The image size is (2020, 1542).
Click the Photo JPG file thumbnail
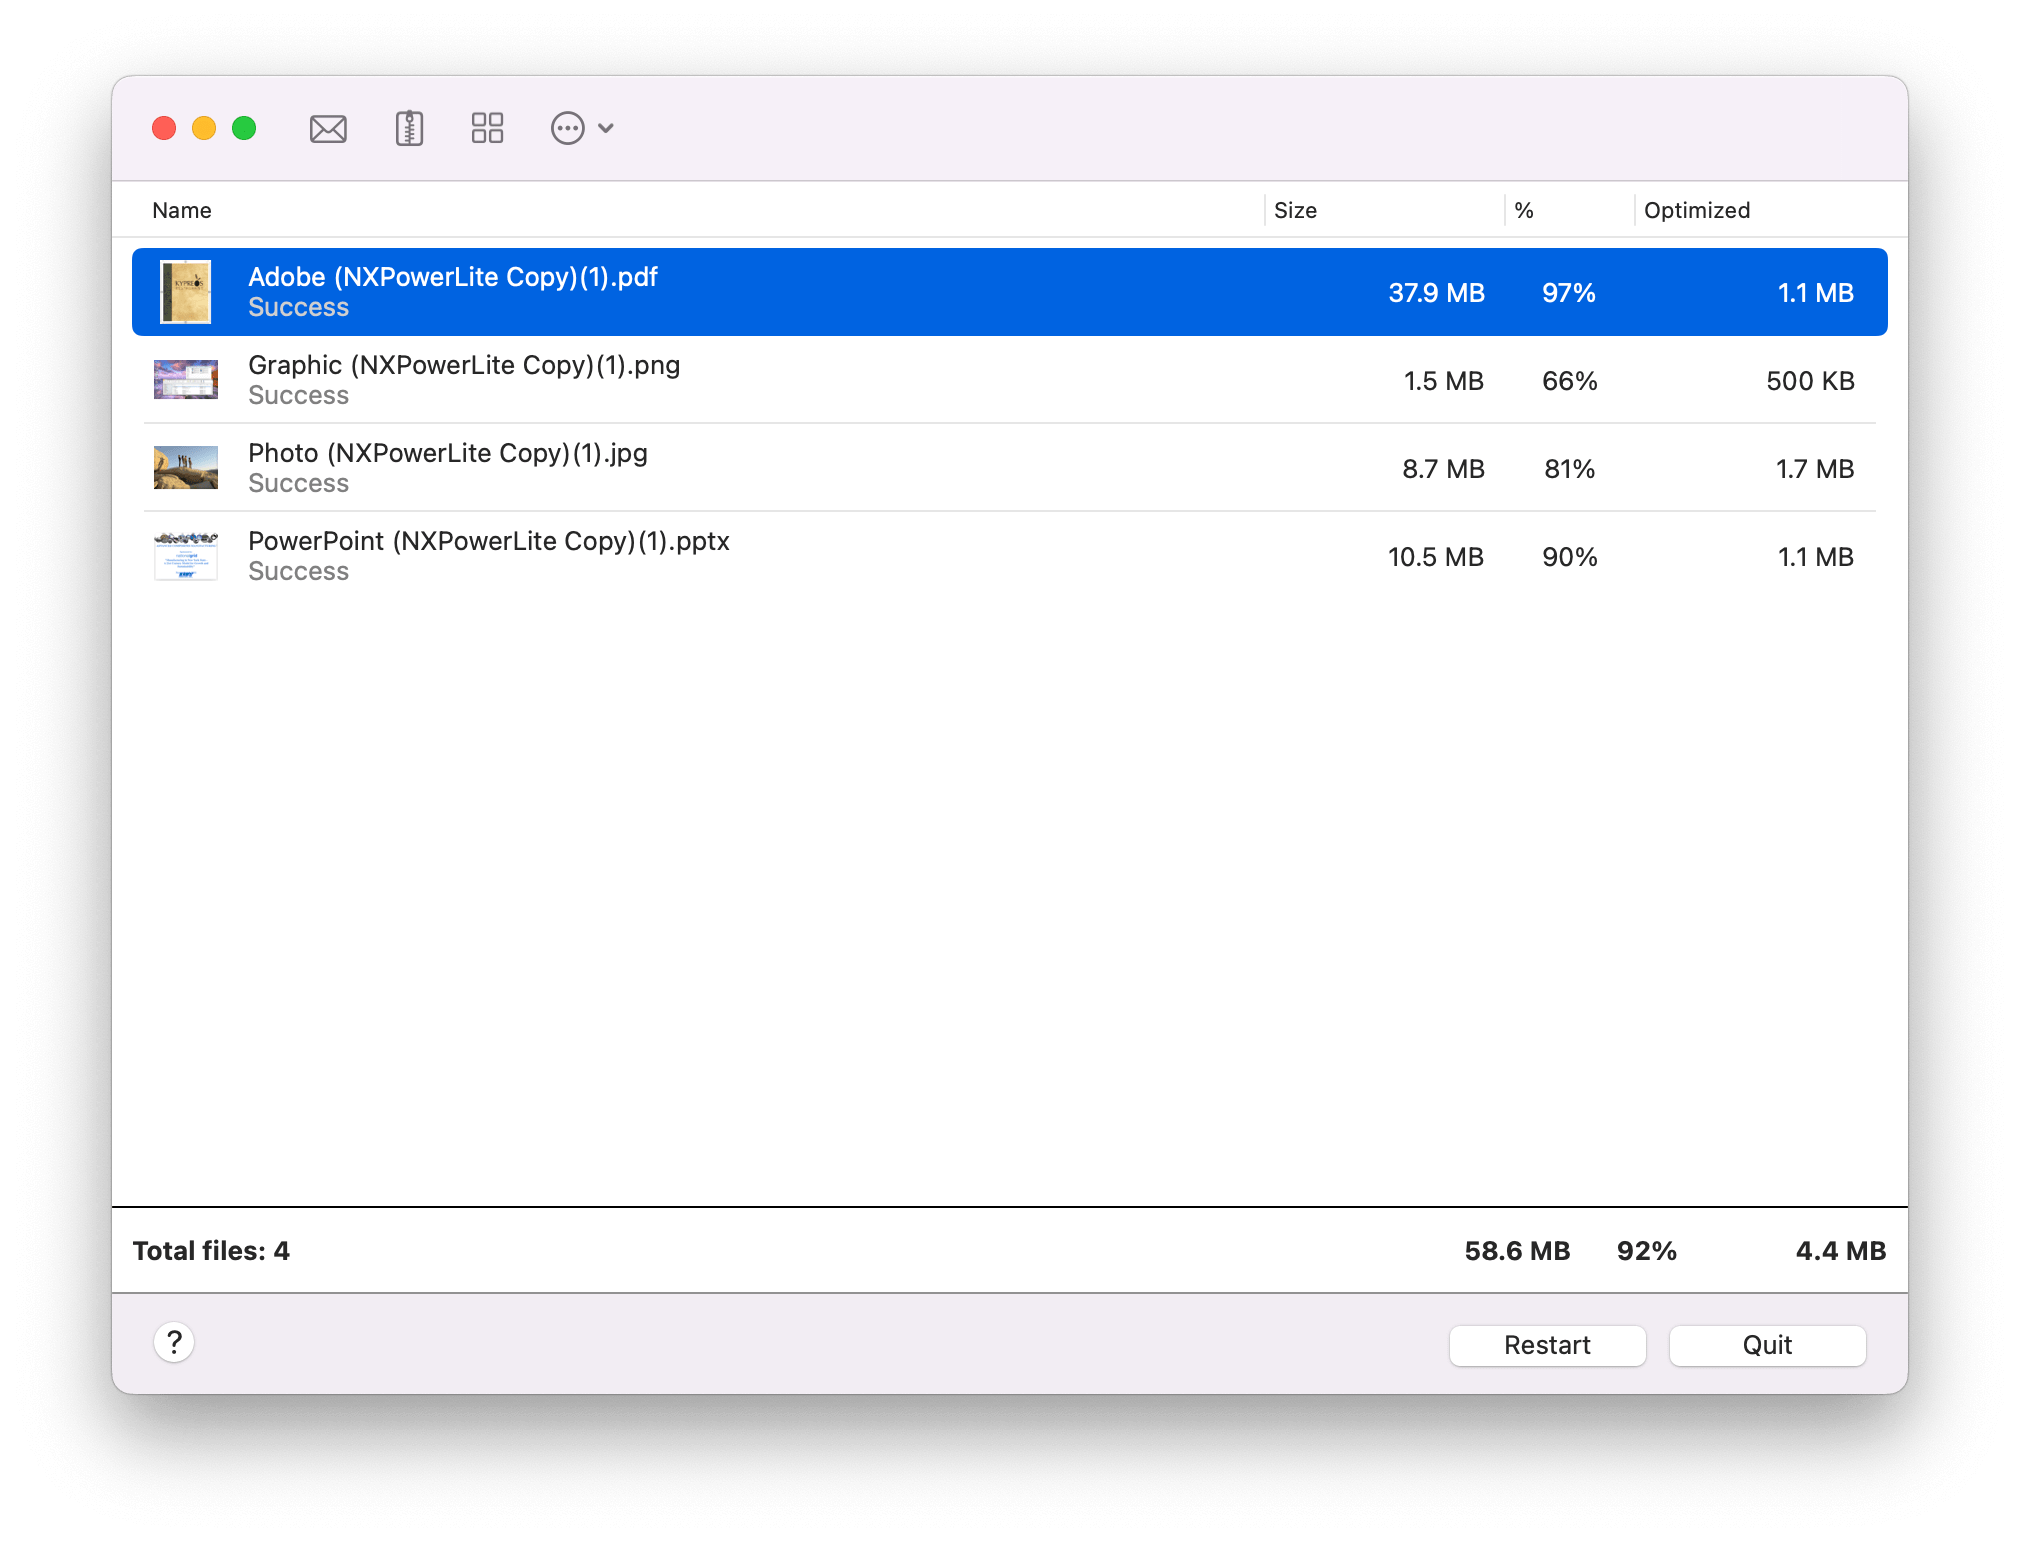pyautogui.click(x=186, y=468)
